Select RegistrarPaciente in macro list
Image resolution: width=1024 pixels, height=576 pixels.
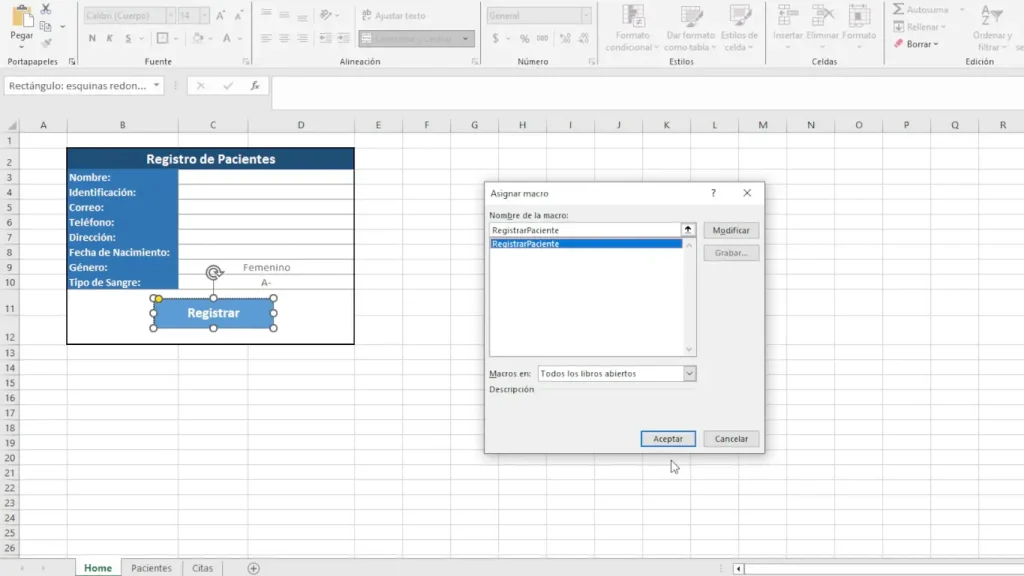coord(586,244)
